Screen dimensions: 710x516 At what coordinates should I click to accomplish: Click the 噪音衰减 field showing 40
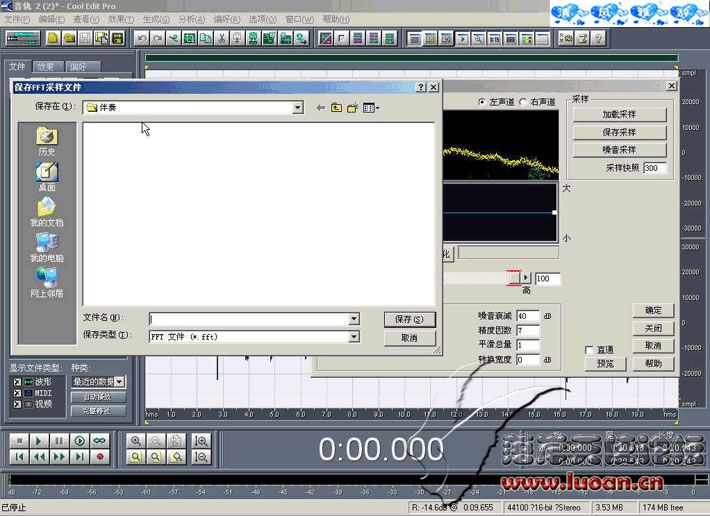[528, 316]
